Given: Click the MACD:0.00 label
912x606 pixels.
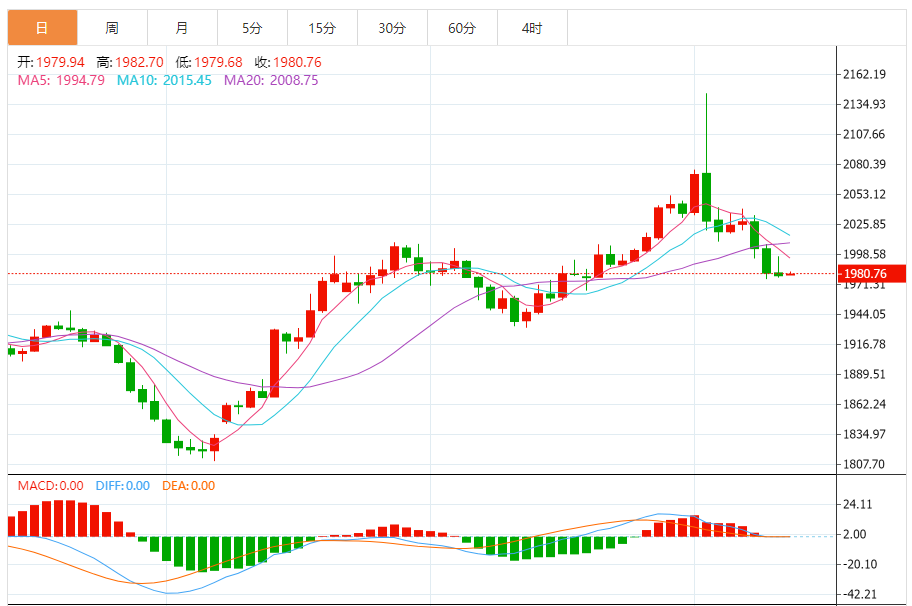Looking at the screenshot, I should 51,486.
